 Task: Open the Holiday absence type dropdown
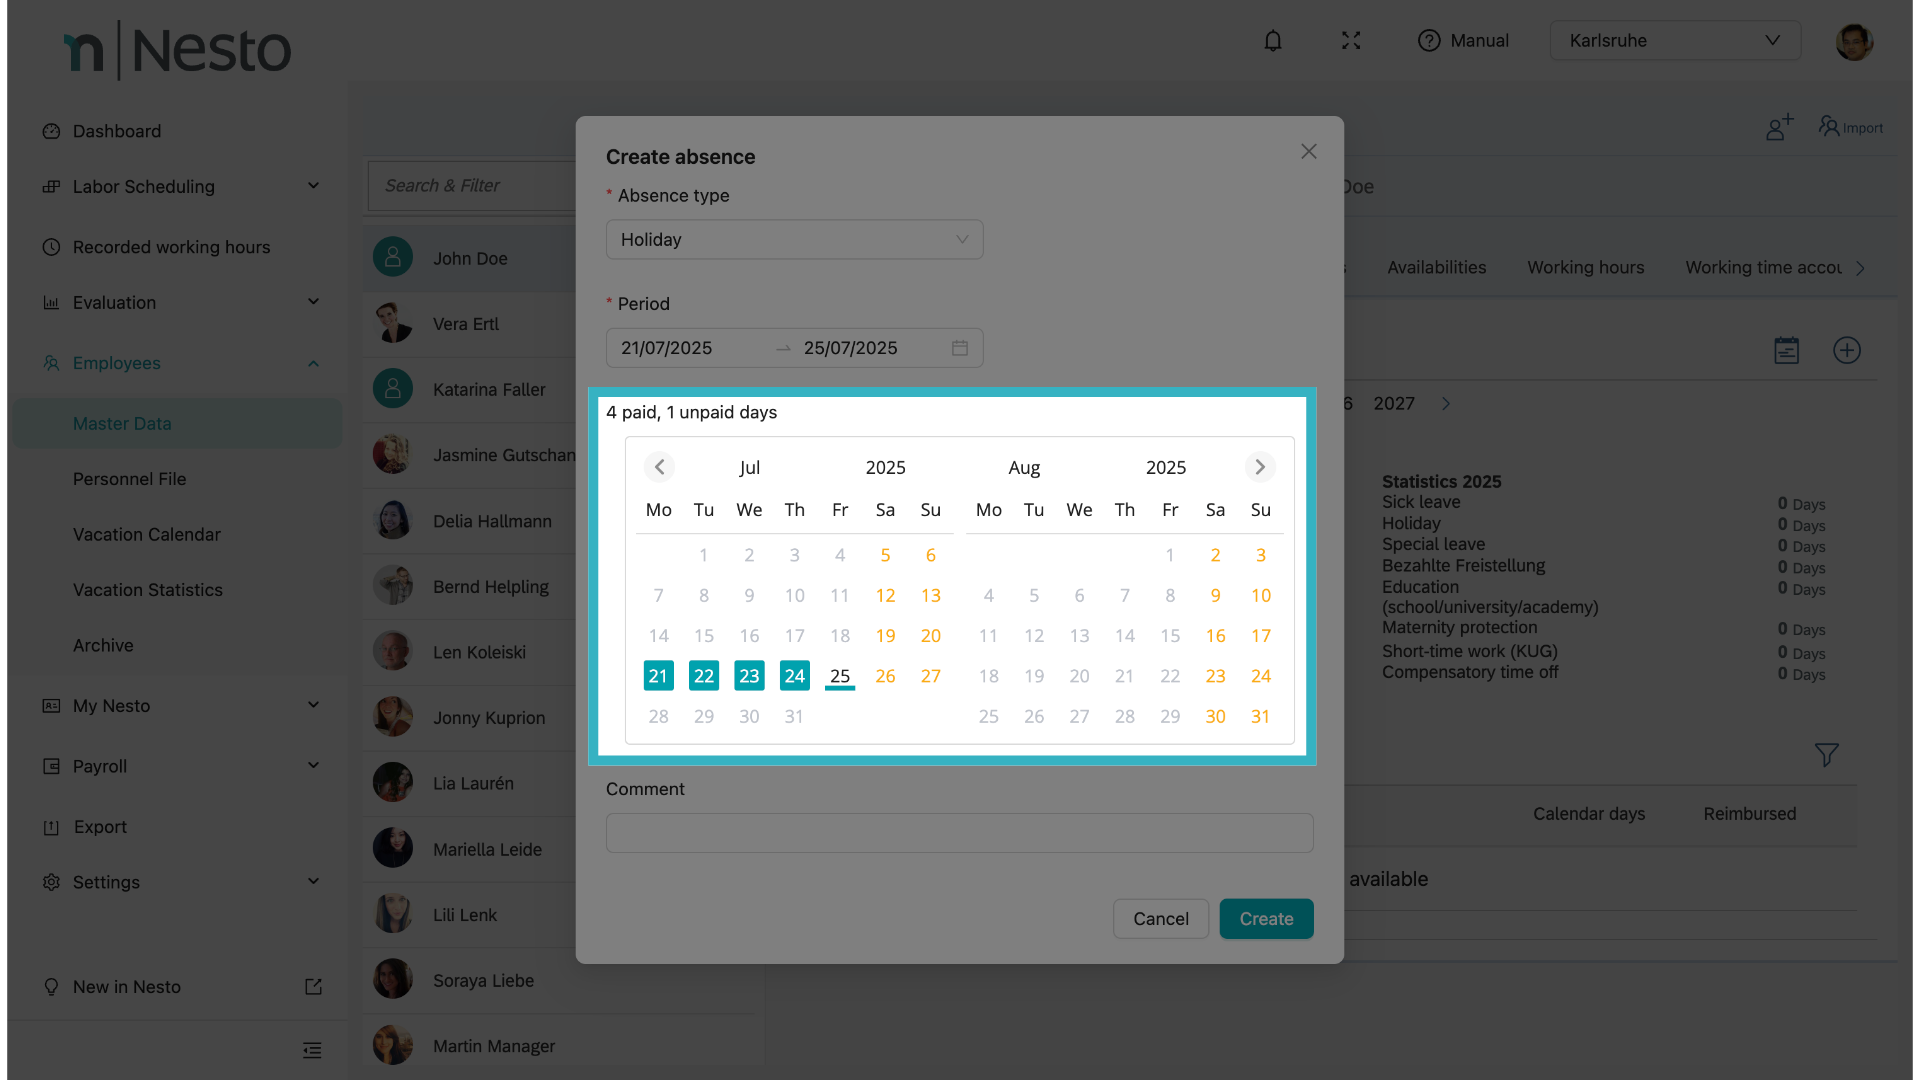coord(794,240)
